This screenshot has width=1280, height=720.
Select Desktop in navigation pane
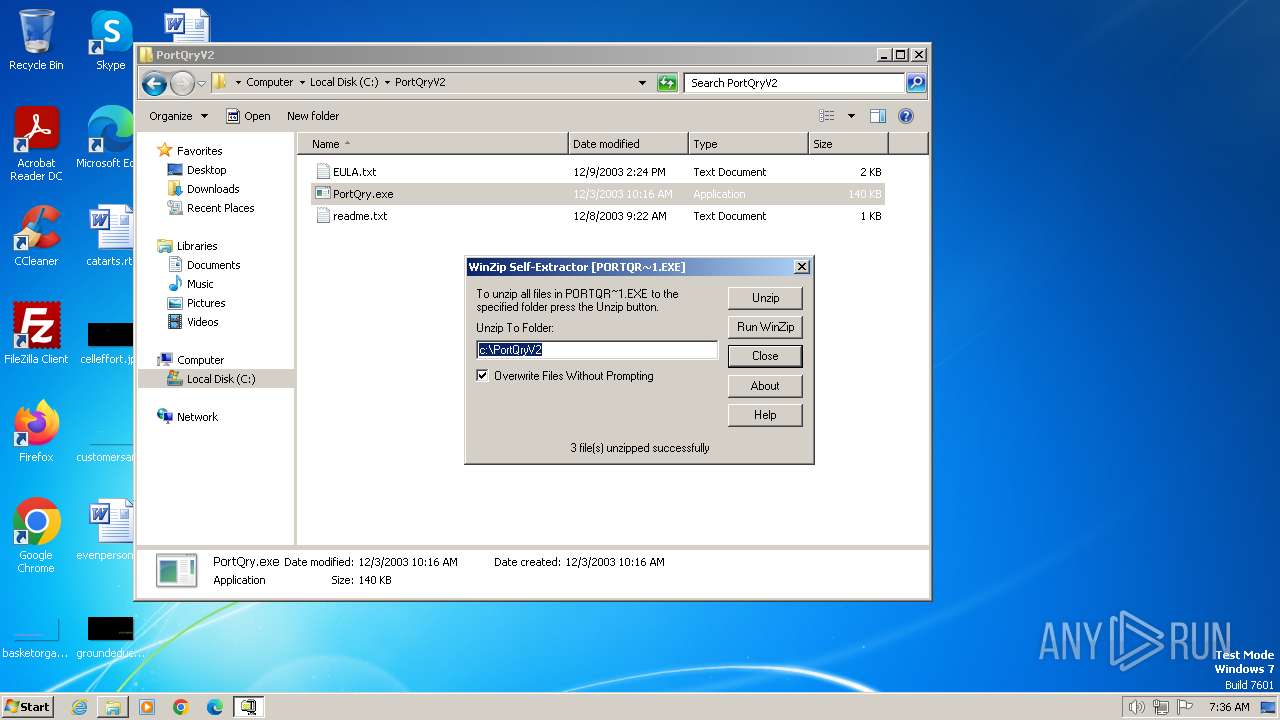pyautogui.click(x=206, y=170)
